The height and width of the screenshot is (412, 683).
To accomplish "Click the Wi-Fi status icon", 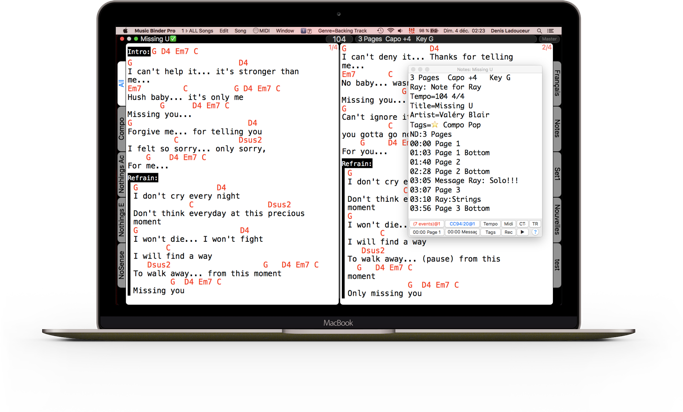I will pos(390,31).
